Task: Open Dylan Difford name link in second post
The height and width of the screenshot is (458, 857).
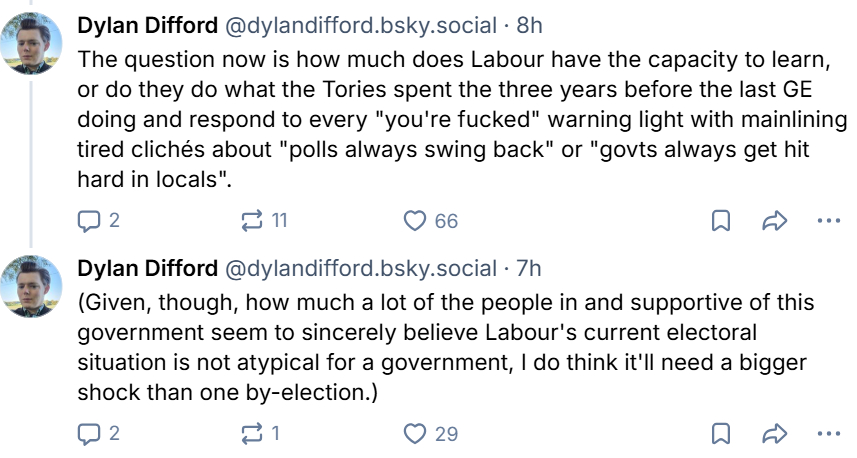Action: click(146, 268)
